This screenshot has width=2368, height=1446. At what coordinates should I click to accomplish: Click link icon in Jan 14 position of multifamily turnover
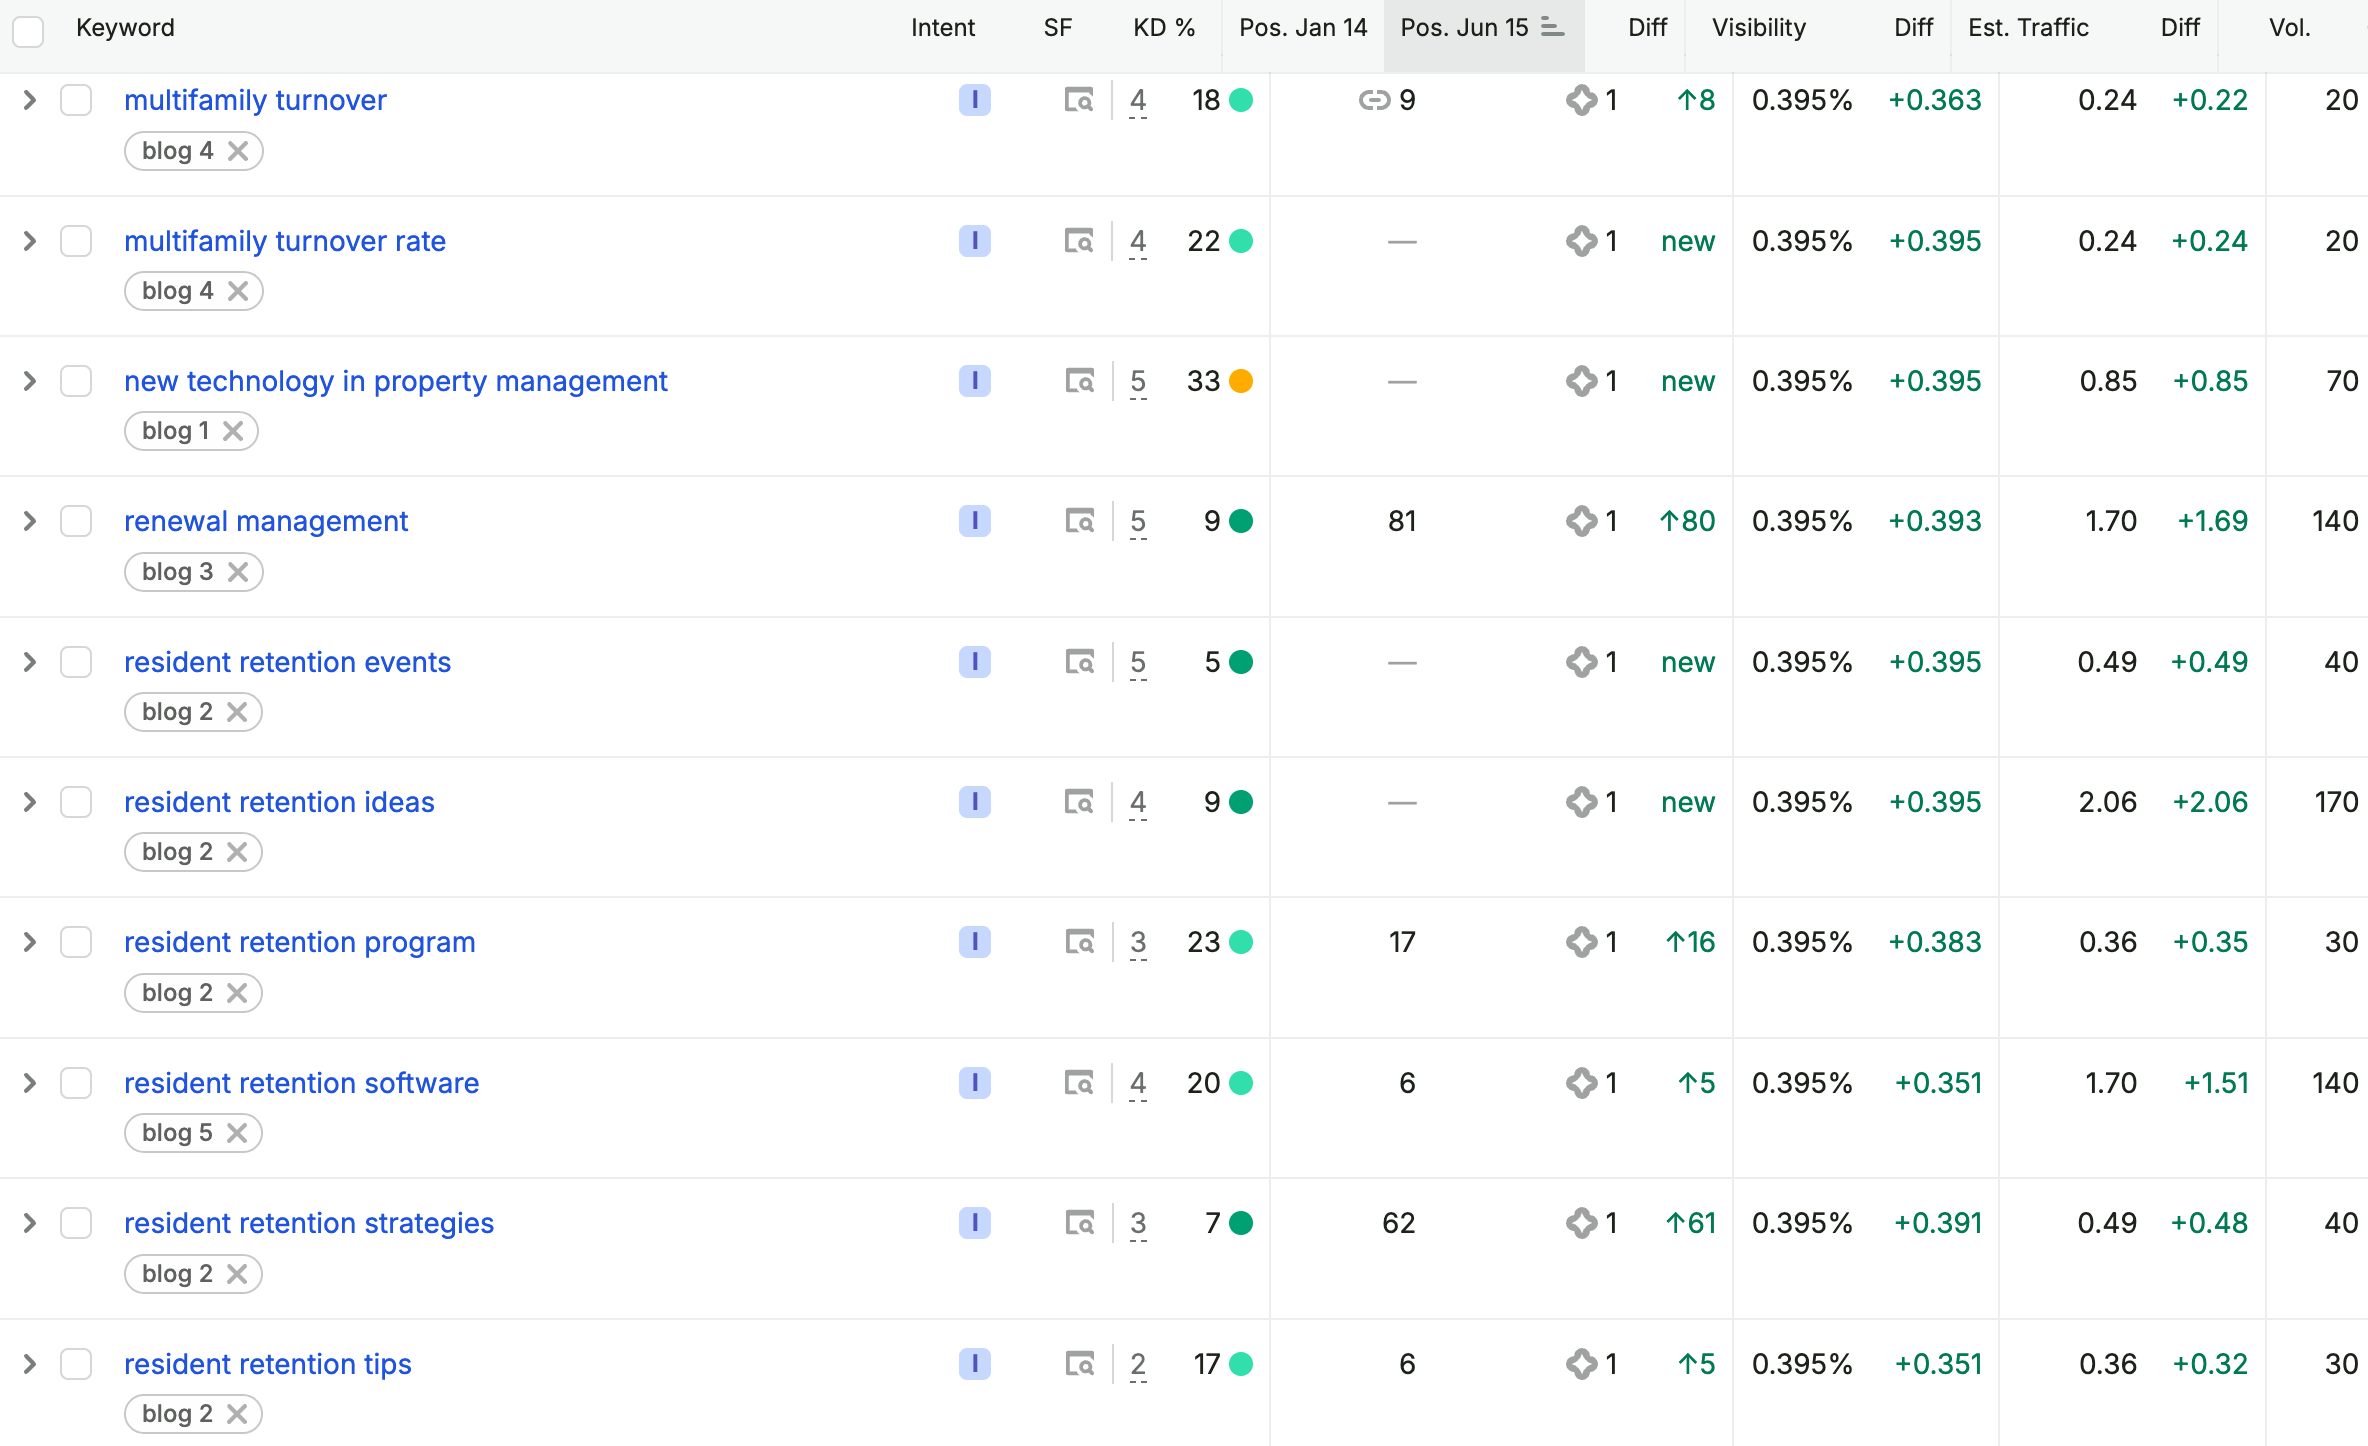point(1374,100)
